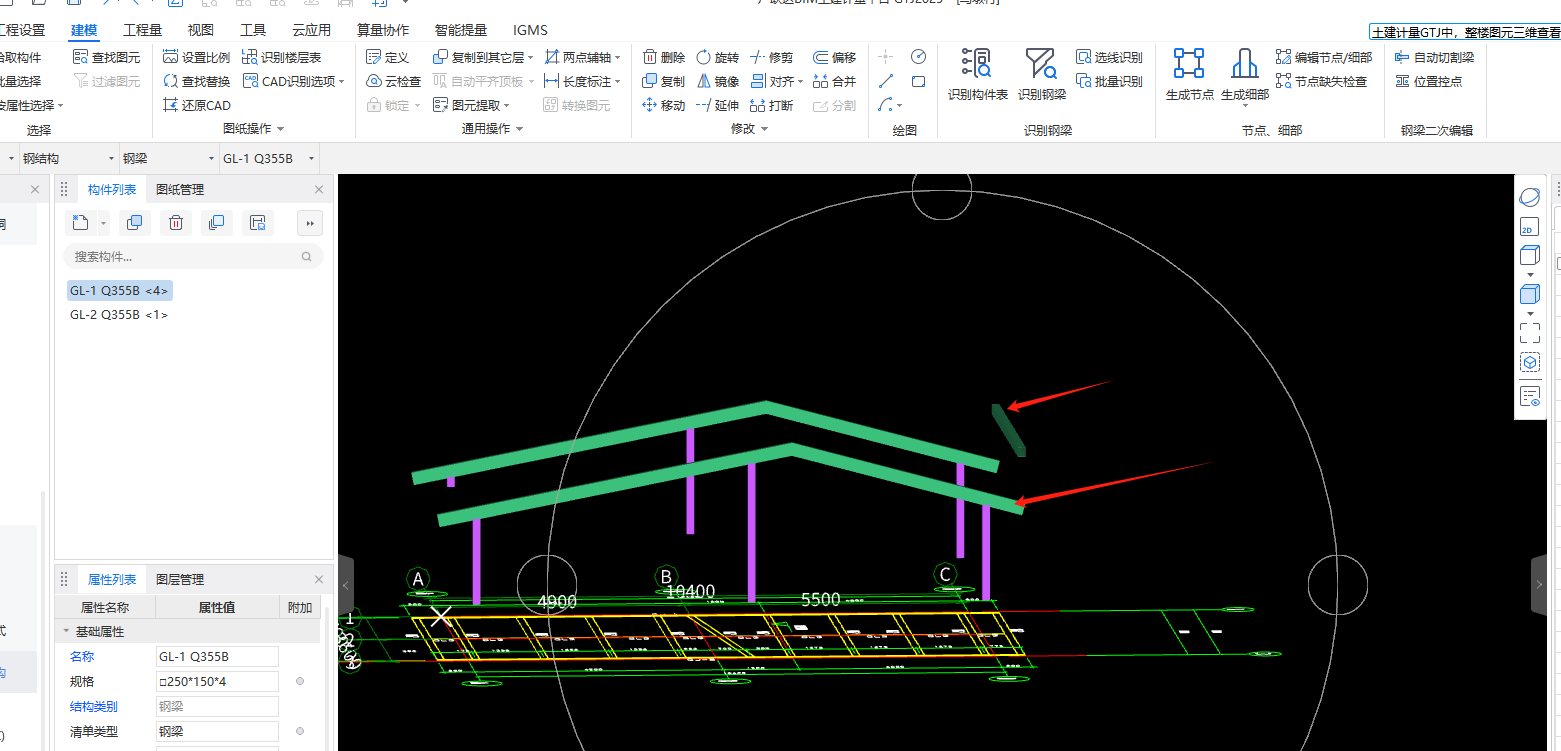This screenshot has width=1561, height=751.
Task: Open 设置比例 (set scale) tool
Action: (x=196, y=58)
